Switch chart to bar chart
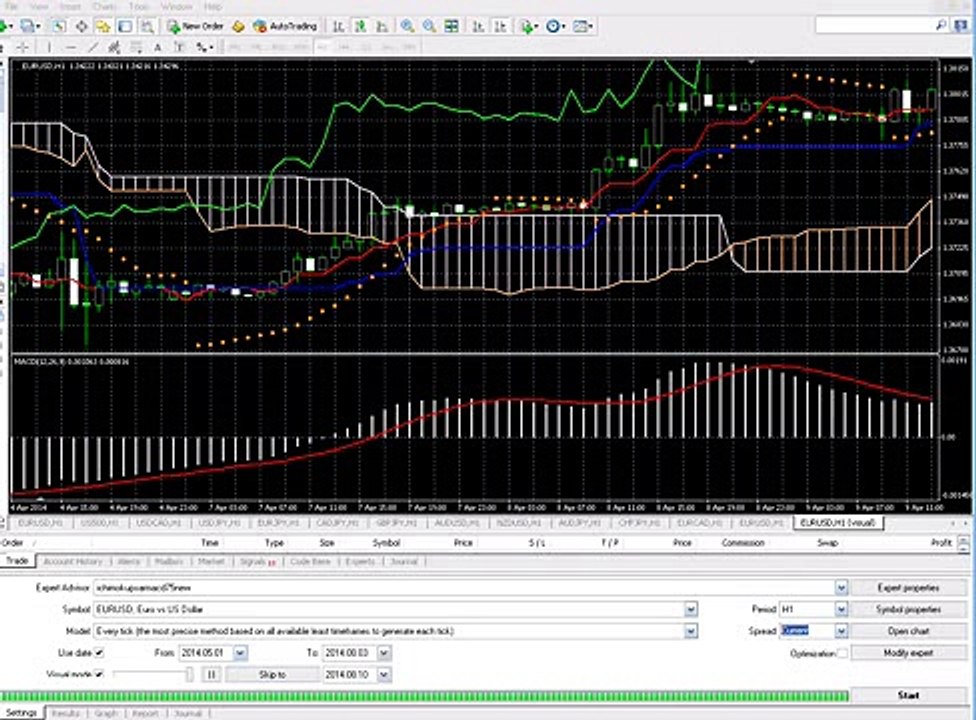This screenshot has width=976, height=720. 338,26
